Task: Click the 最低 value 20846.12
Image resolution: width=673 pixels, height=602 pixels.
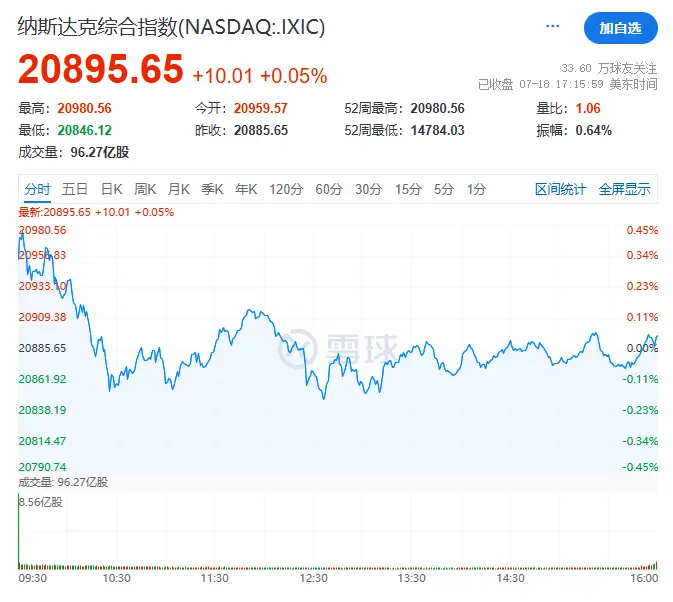Action: tap(85, 130)
